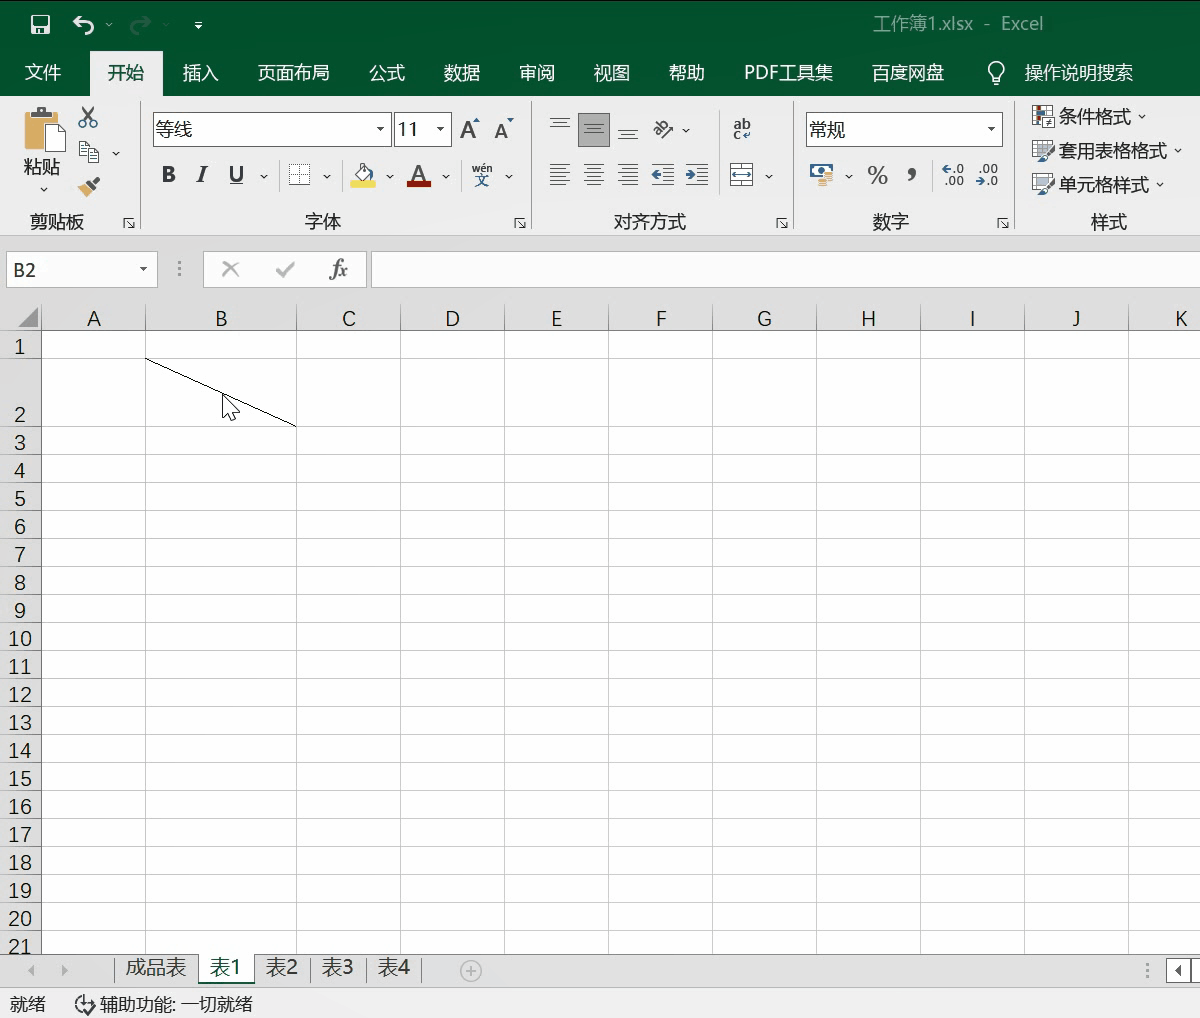Image resolution: width=1200 pixels, height=1018 pixels.
Task: Open the 条件格式 dropdown menu
Action: tap(1090, 117)
